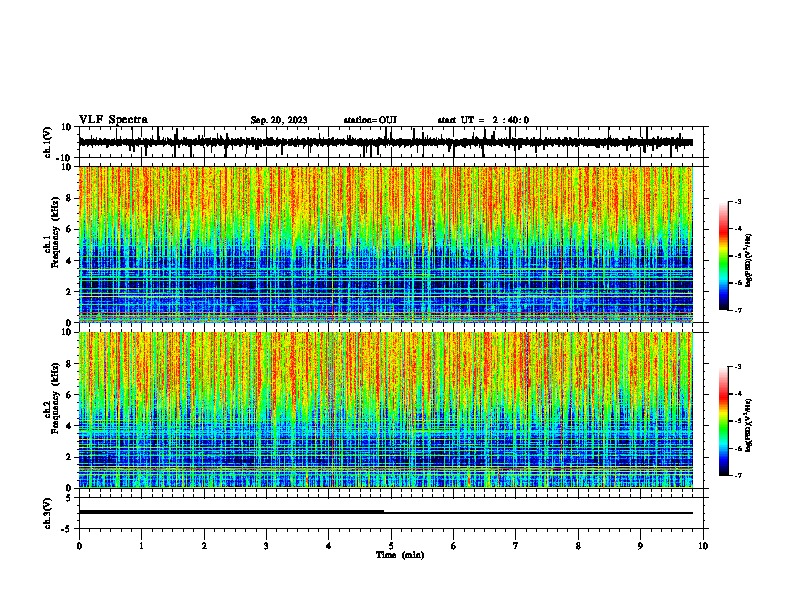Image resolution: width=792 pixels, height=612 pixels.
Task: Click ch.2 frequency axis tick "4"
Action: (x=69, y=426)
